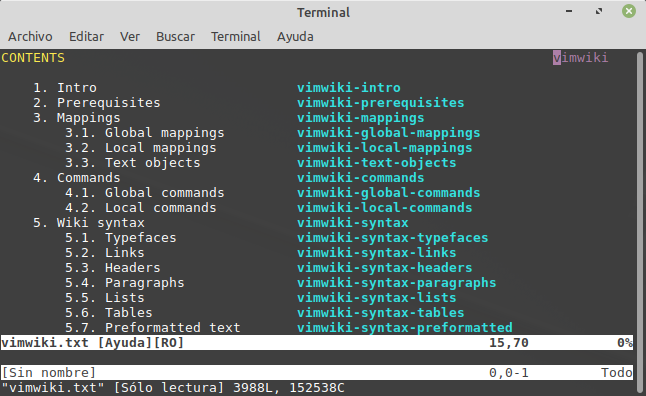Select the '5.7. Preformatted text' entry
646x396 pixels.
(x=152, y=328)
